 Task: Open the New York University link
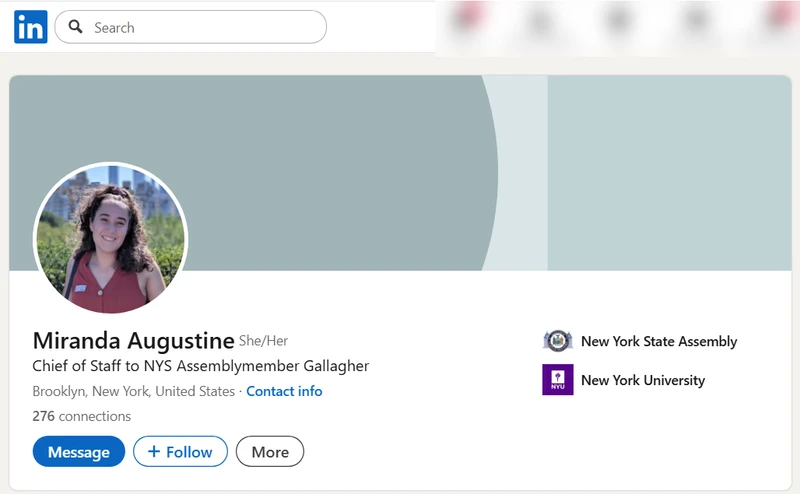(x=642, y=380)
